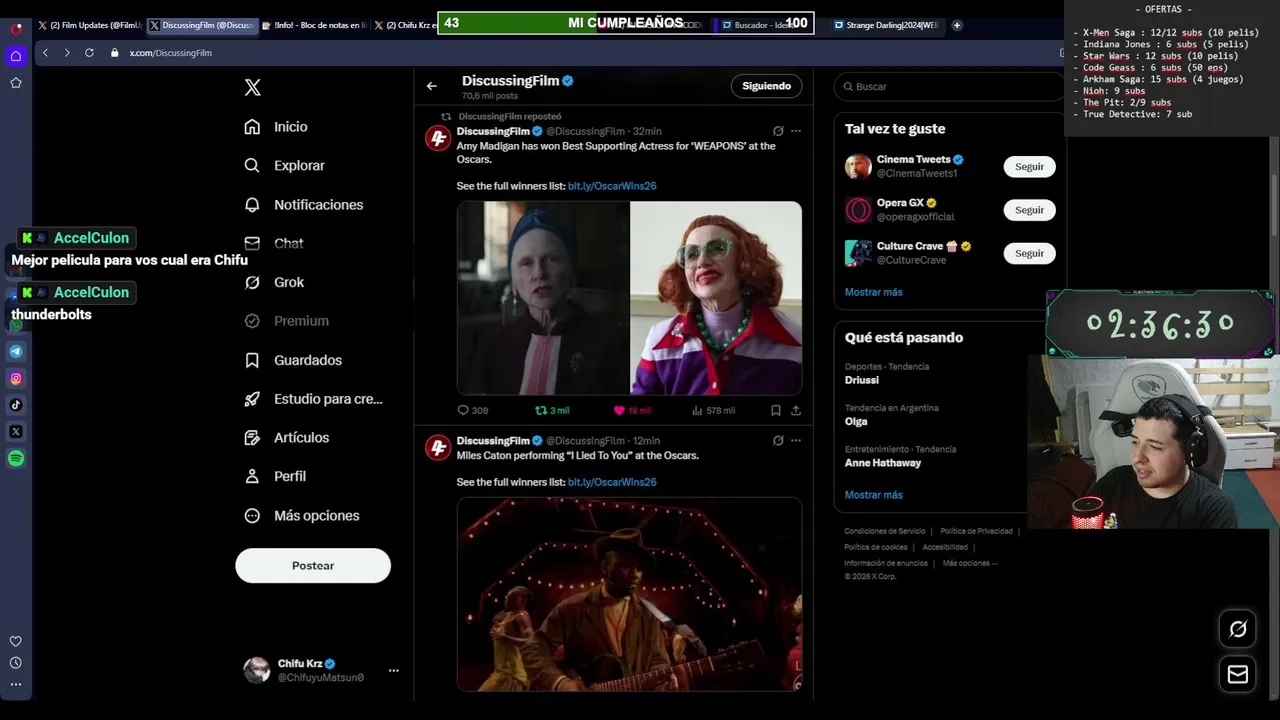Screen dimensions: 1280x720
Task: Open the TikTok icon in Opera sidebar
Action: coord(16,405)
